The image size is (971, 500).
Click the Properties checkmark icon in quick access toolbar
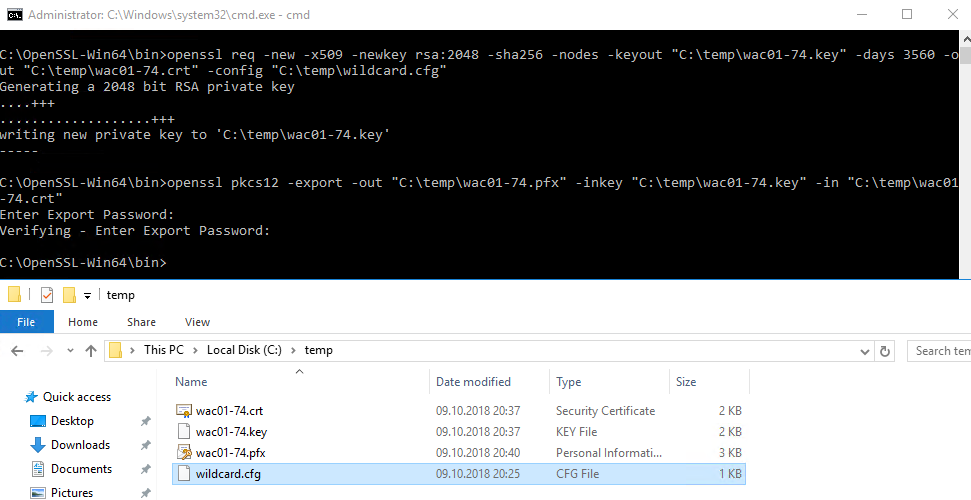tap(47, 295)
